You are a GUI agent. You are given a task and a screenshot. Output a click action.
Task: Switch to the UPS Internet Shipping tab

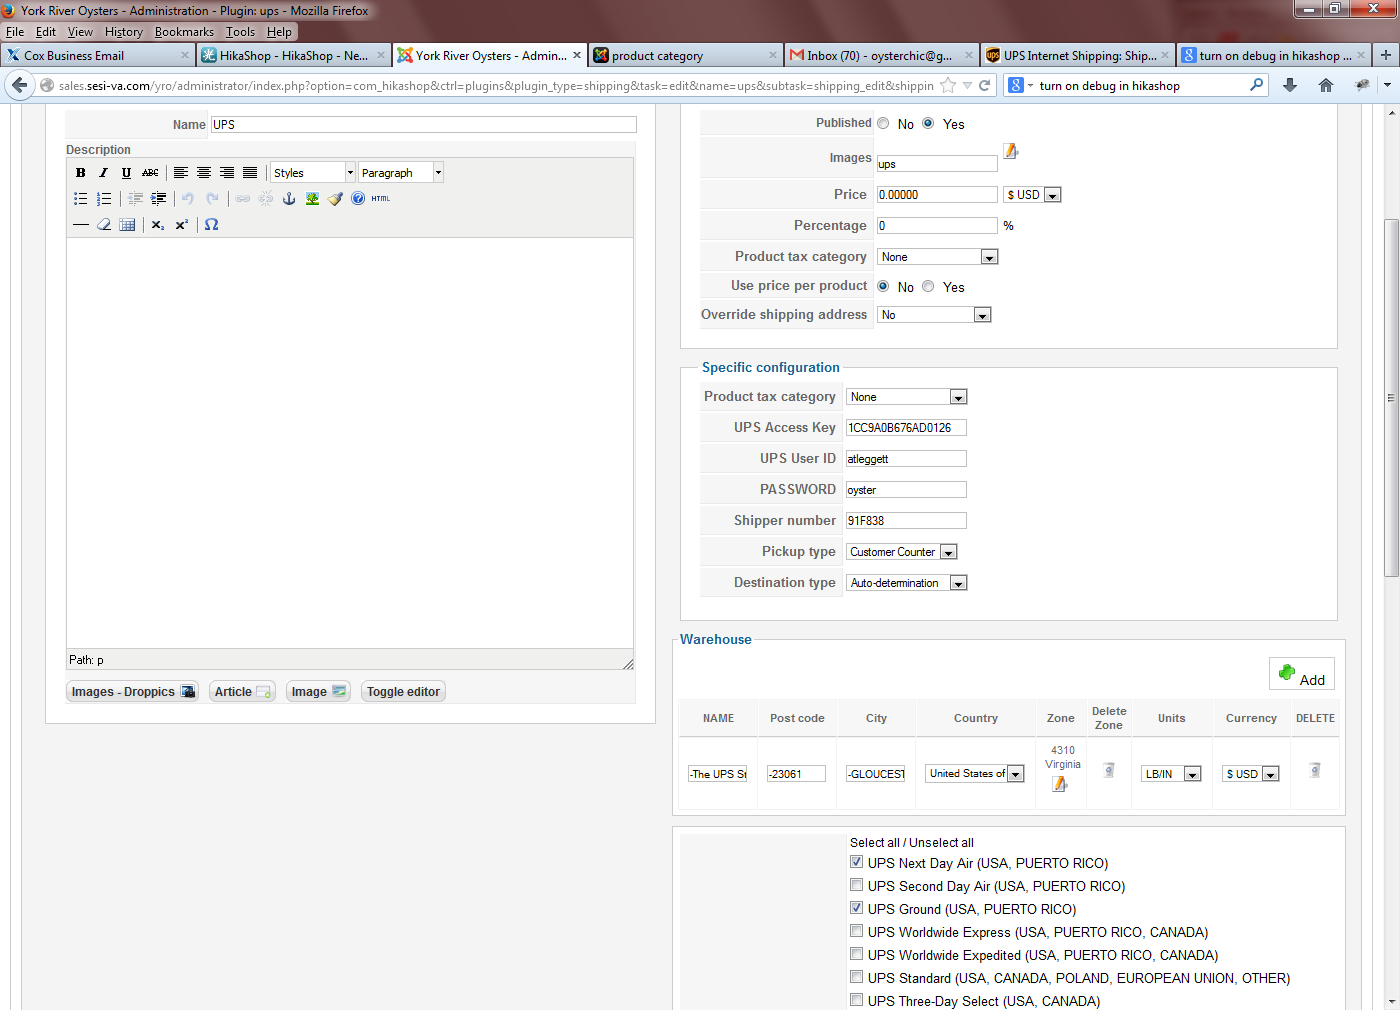[1076, 55]
